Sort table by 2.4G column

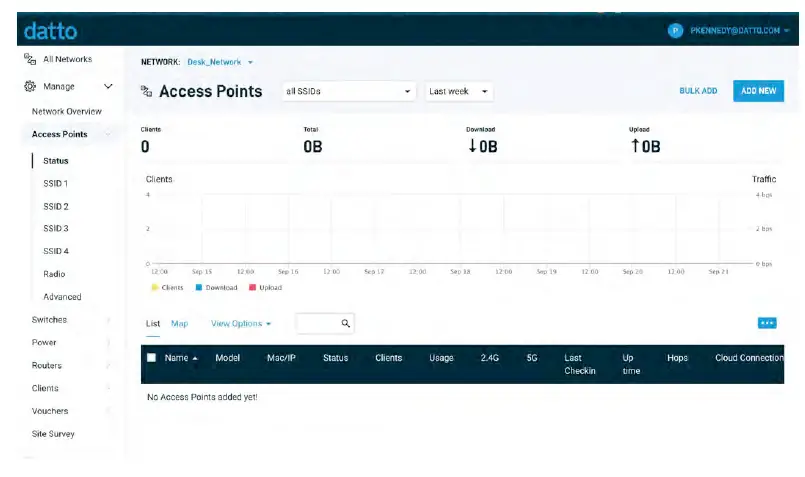point(490,358)
